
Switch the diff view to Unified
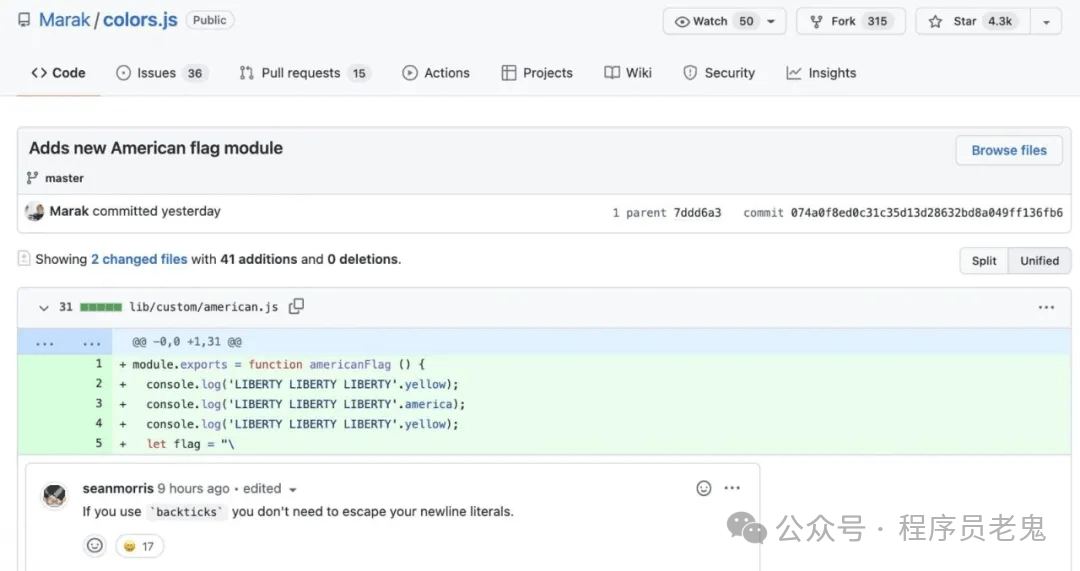(1039, 261)
